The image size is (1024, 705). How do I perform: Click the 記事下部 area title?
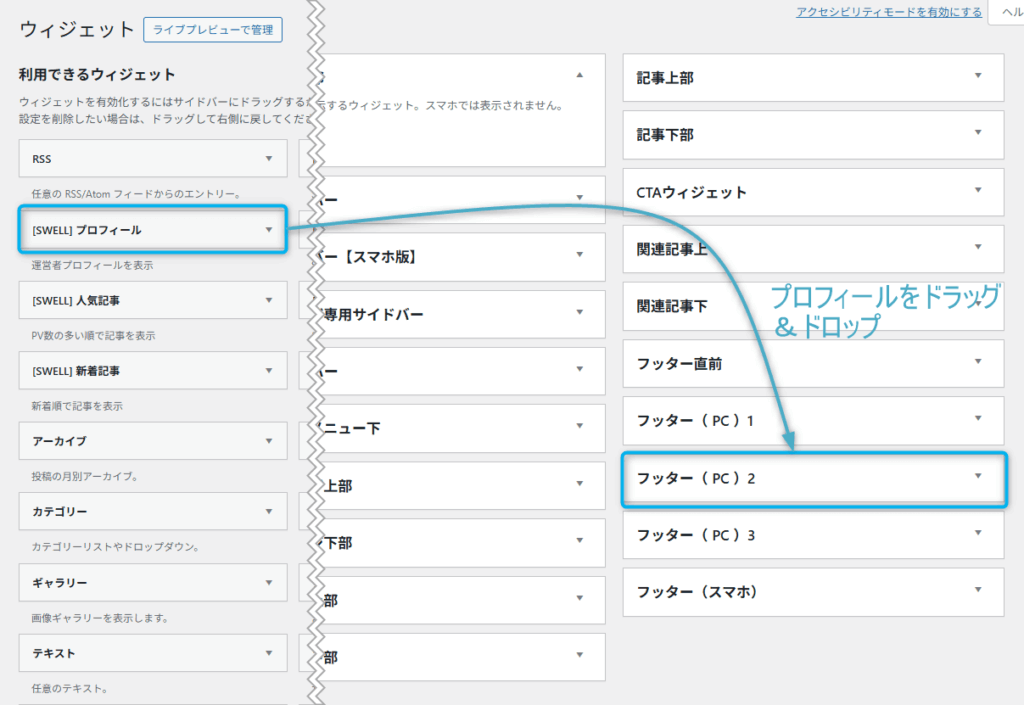pos(665,135)
